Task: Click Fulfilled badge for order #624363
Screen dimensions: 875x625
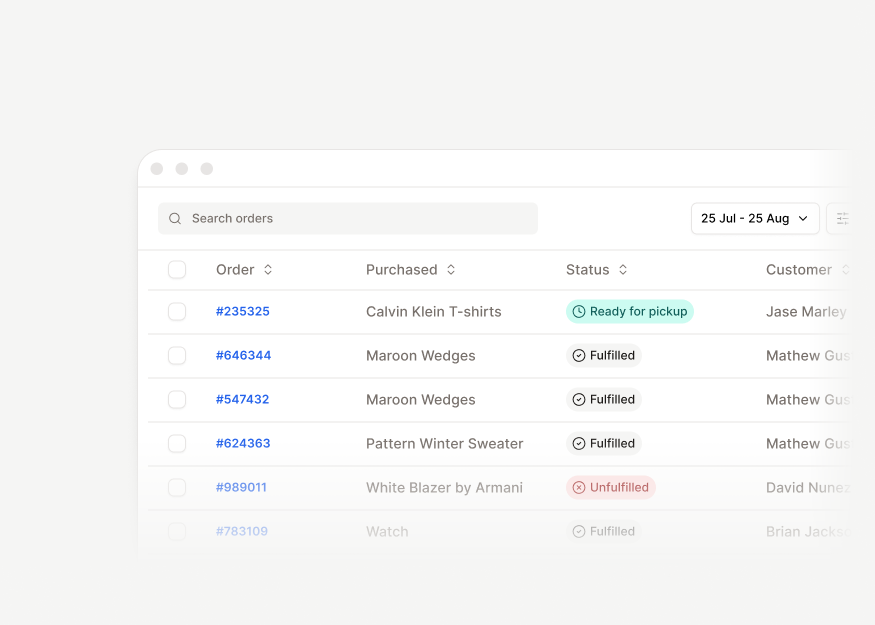Action: 604,444
